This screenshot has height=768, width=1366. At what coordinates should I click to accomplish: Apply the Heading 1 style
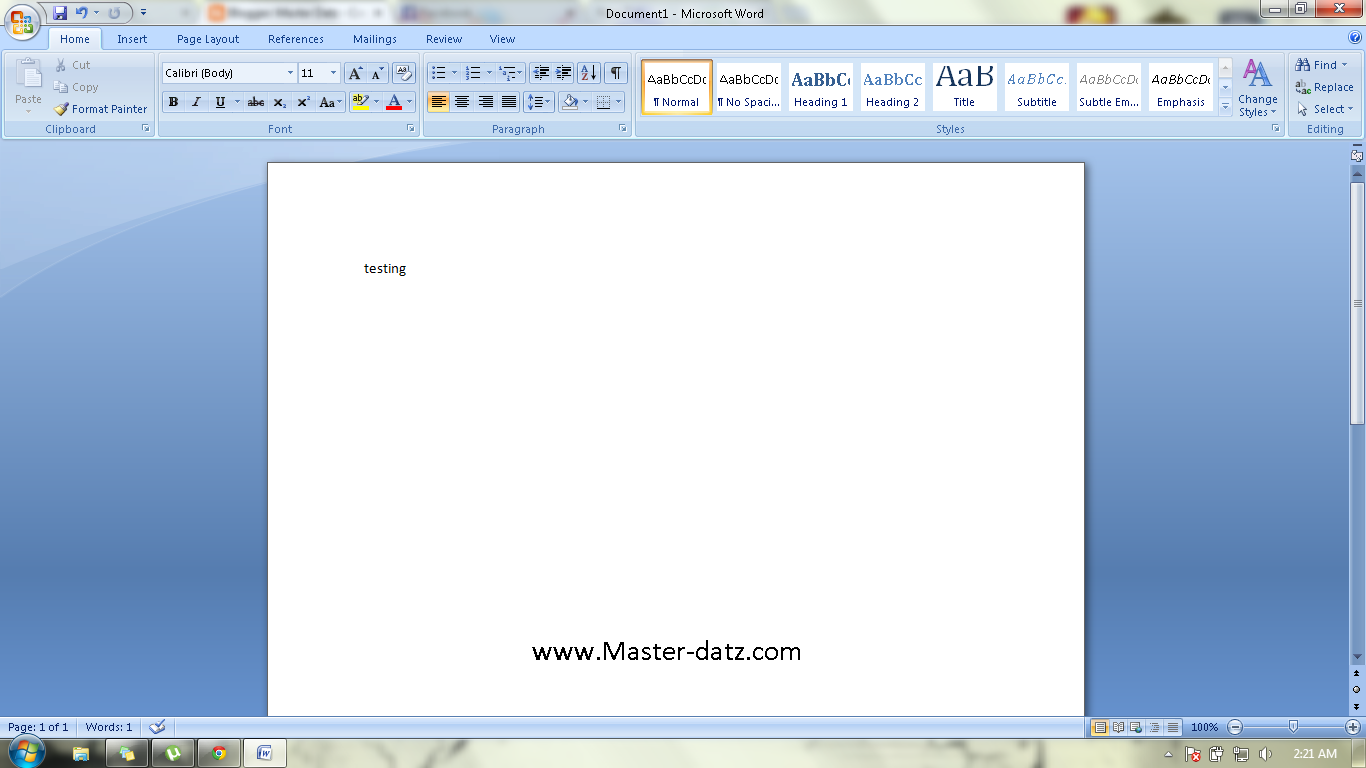click(820, 87)
